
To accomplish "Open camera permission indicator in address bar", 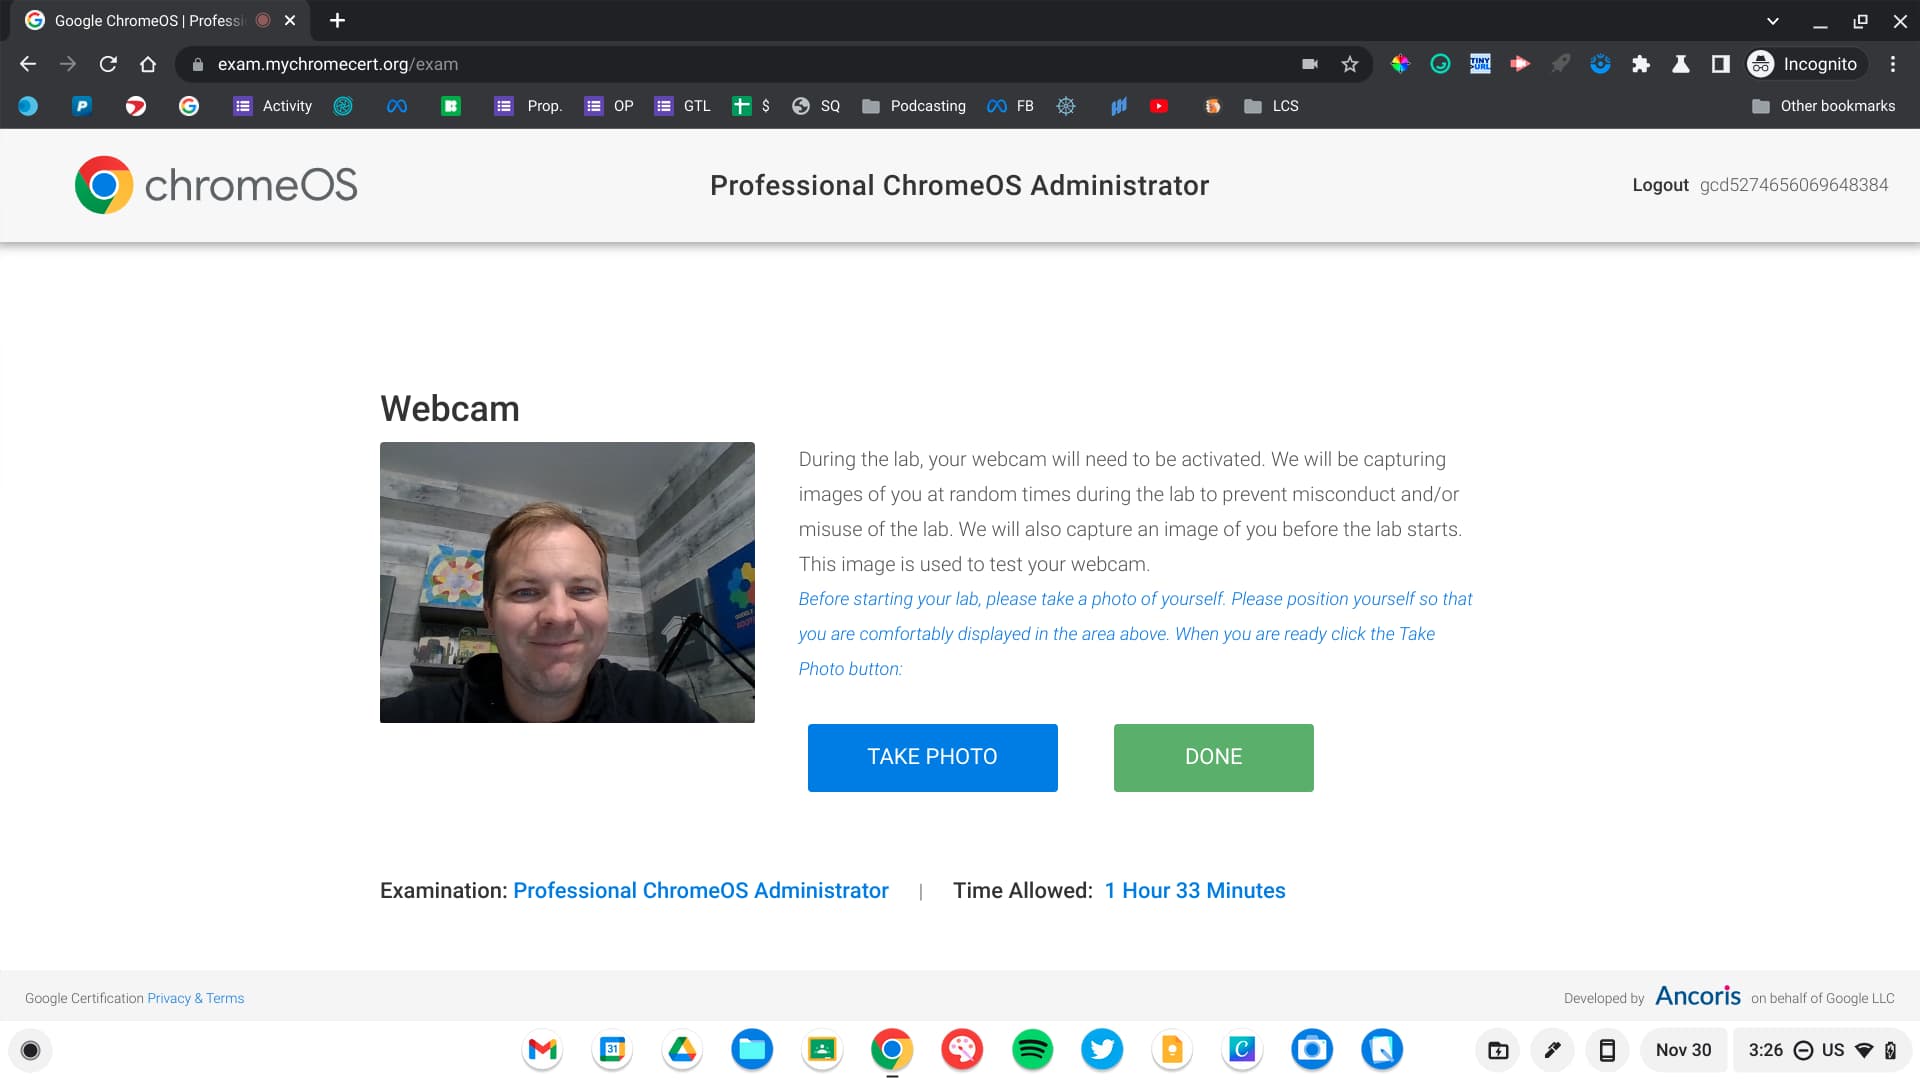I will [x=1310, y=64].
